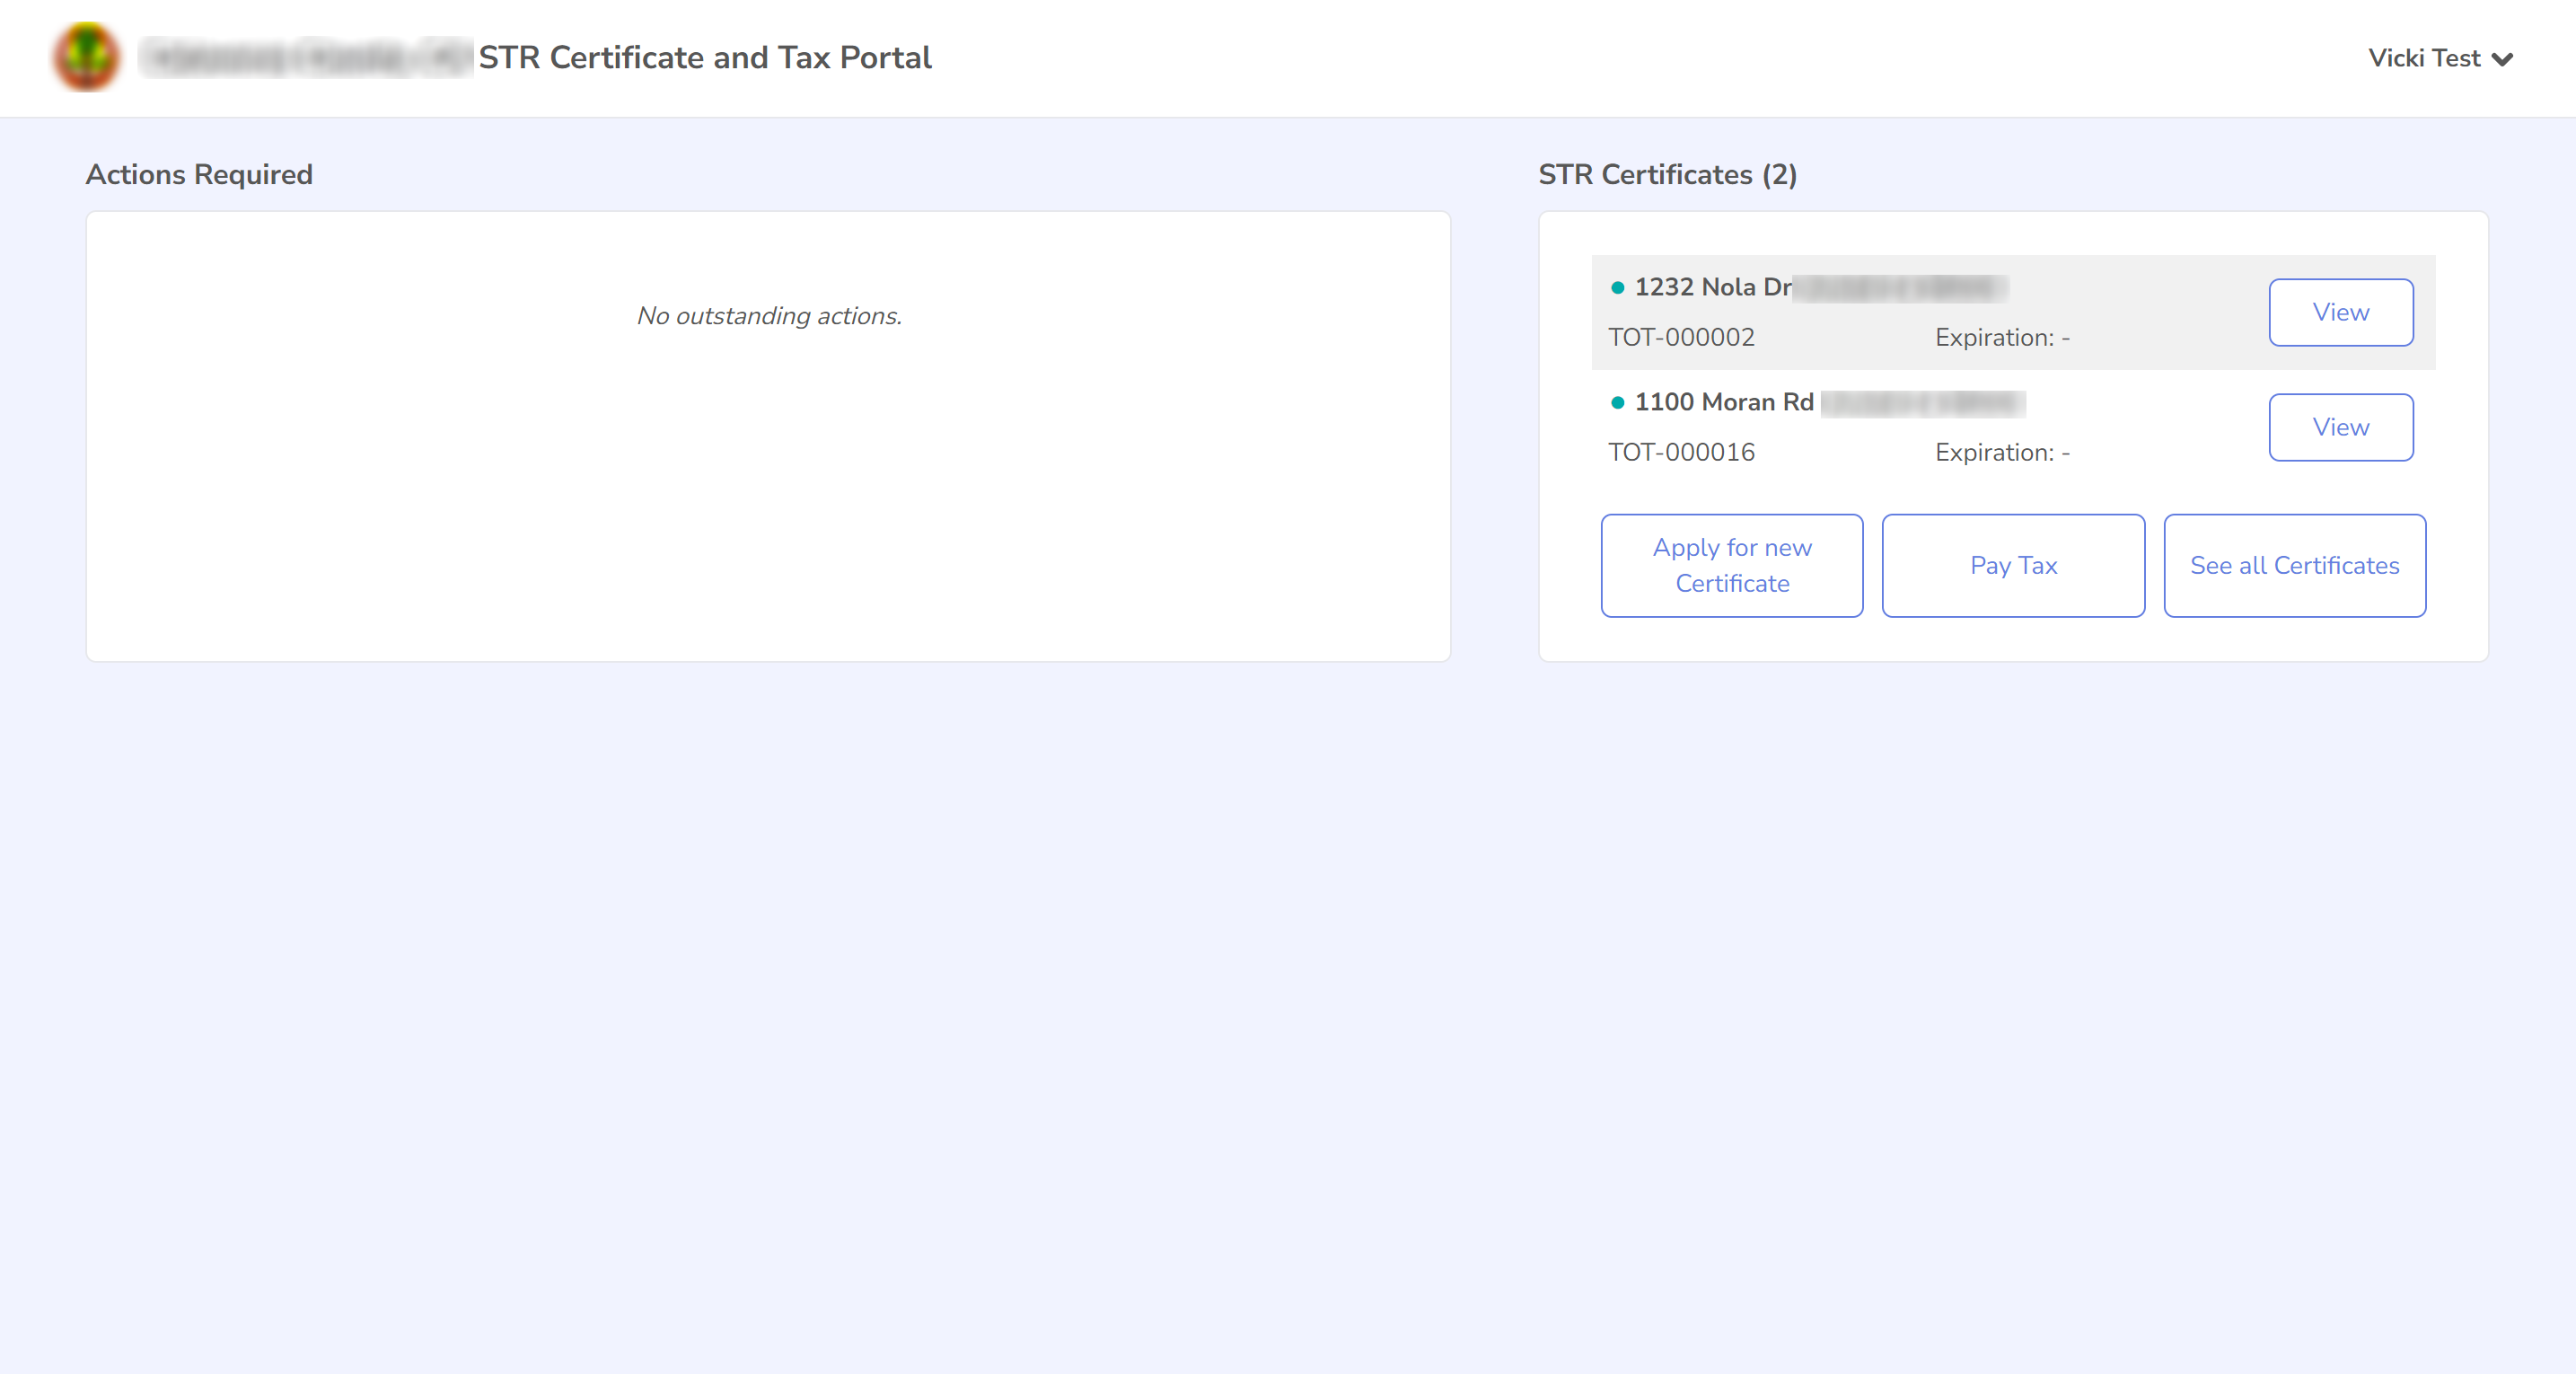
Task: Click the green status dot for 1100 Moran Rd
Action: pos(1617,403)
